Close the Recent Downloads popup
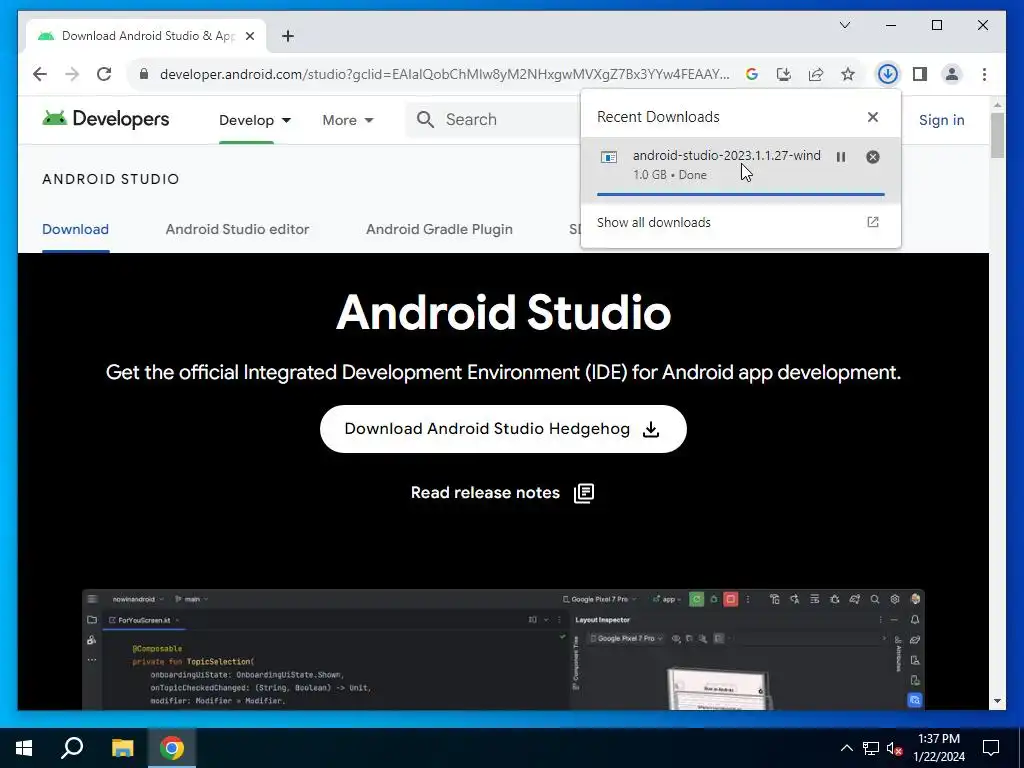The height and width of the screenshot is (768, 1024). click(872, 117)
